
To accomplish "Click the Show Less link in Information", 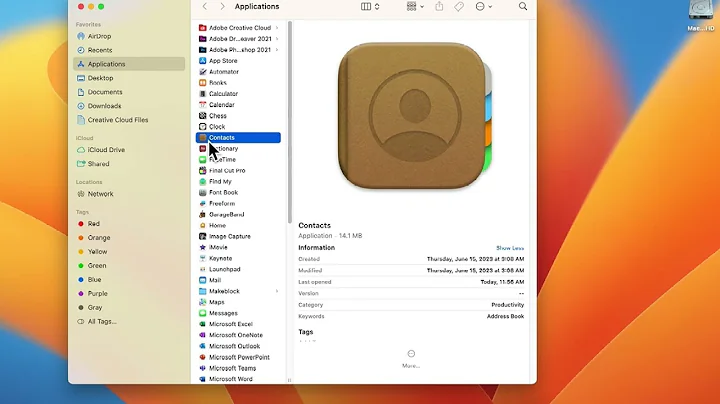I will 510,248.
